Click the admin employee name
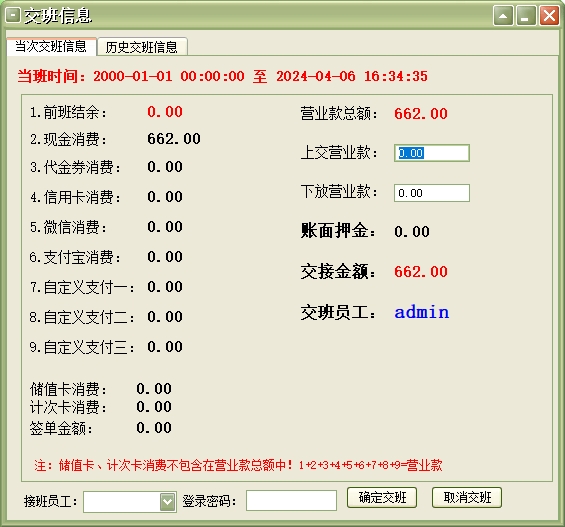 click(422, 312)
